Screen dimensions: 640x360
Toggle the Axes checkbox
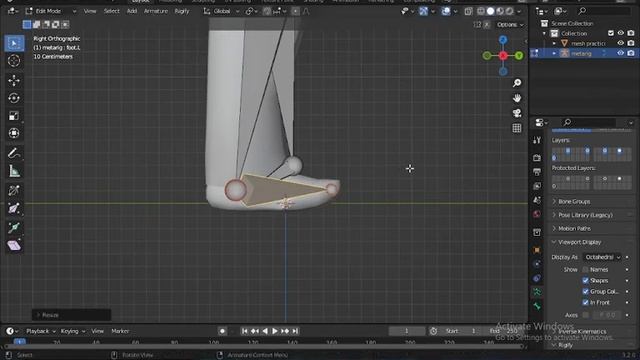[x=585, y=315]
